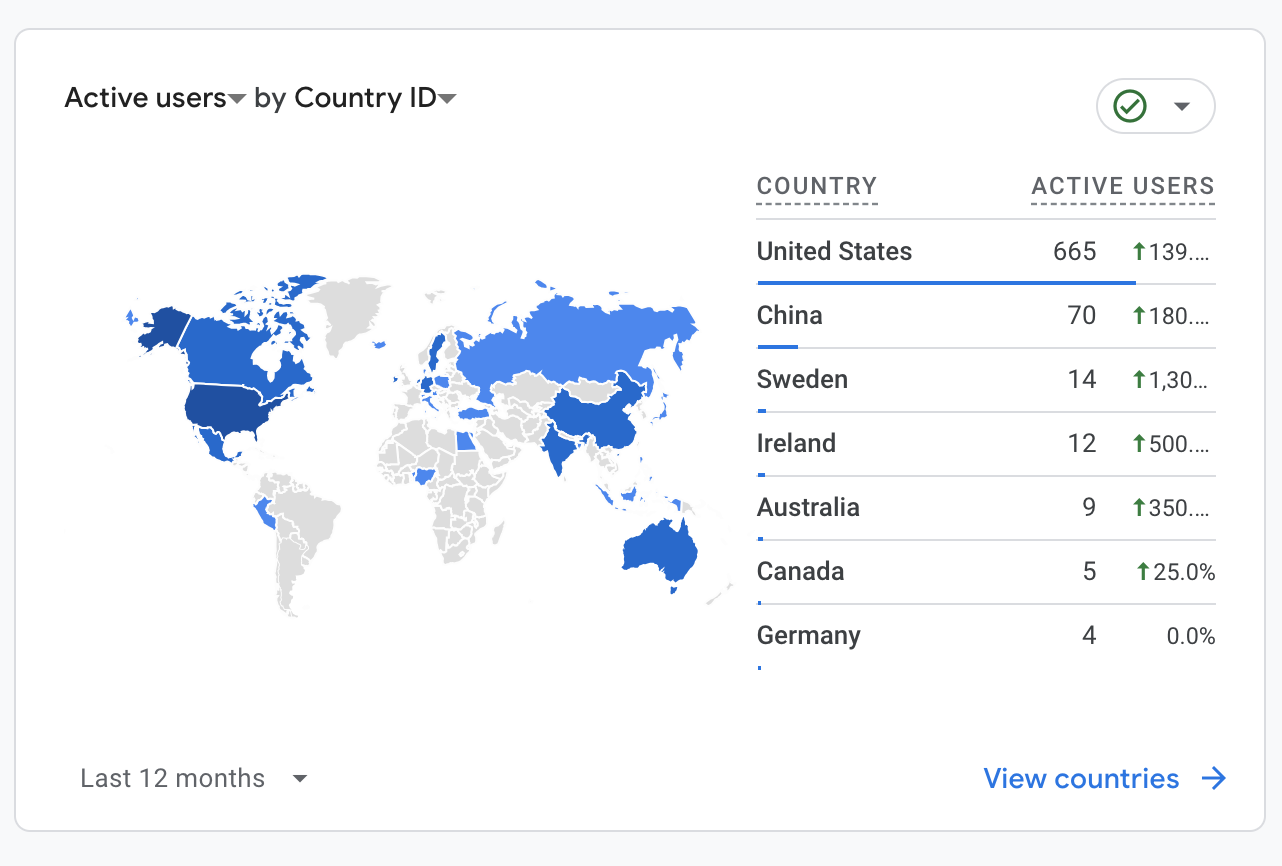Click the blue bar under United States

[945, 283]
